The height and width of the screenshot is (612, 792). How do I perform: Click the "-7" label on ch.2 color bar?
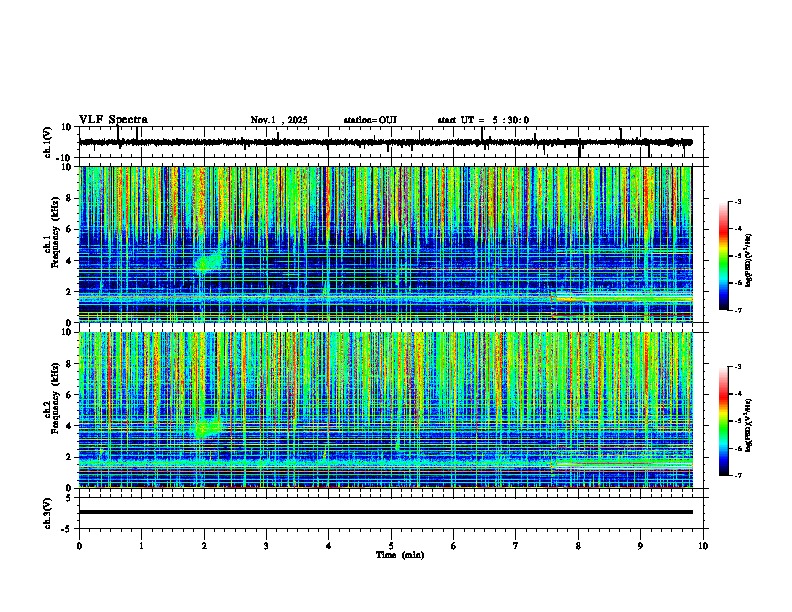(x=738, y=476)
